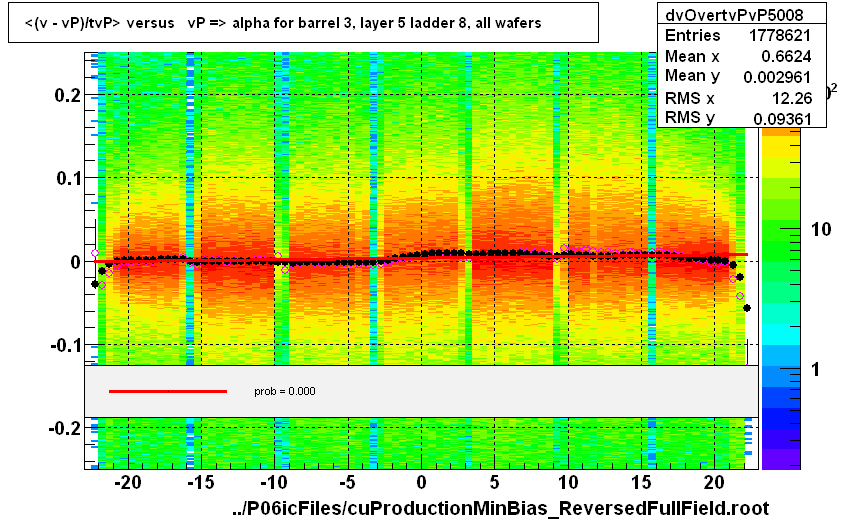Click the prob = 0.000 legend text

coord(284,391)
